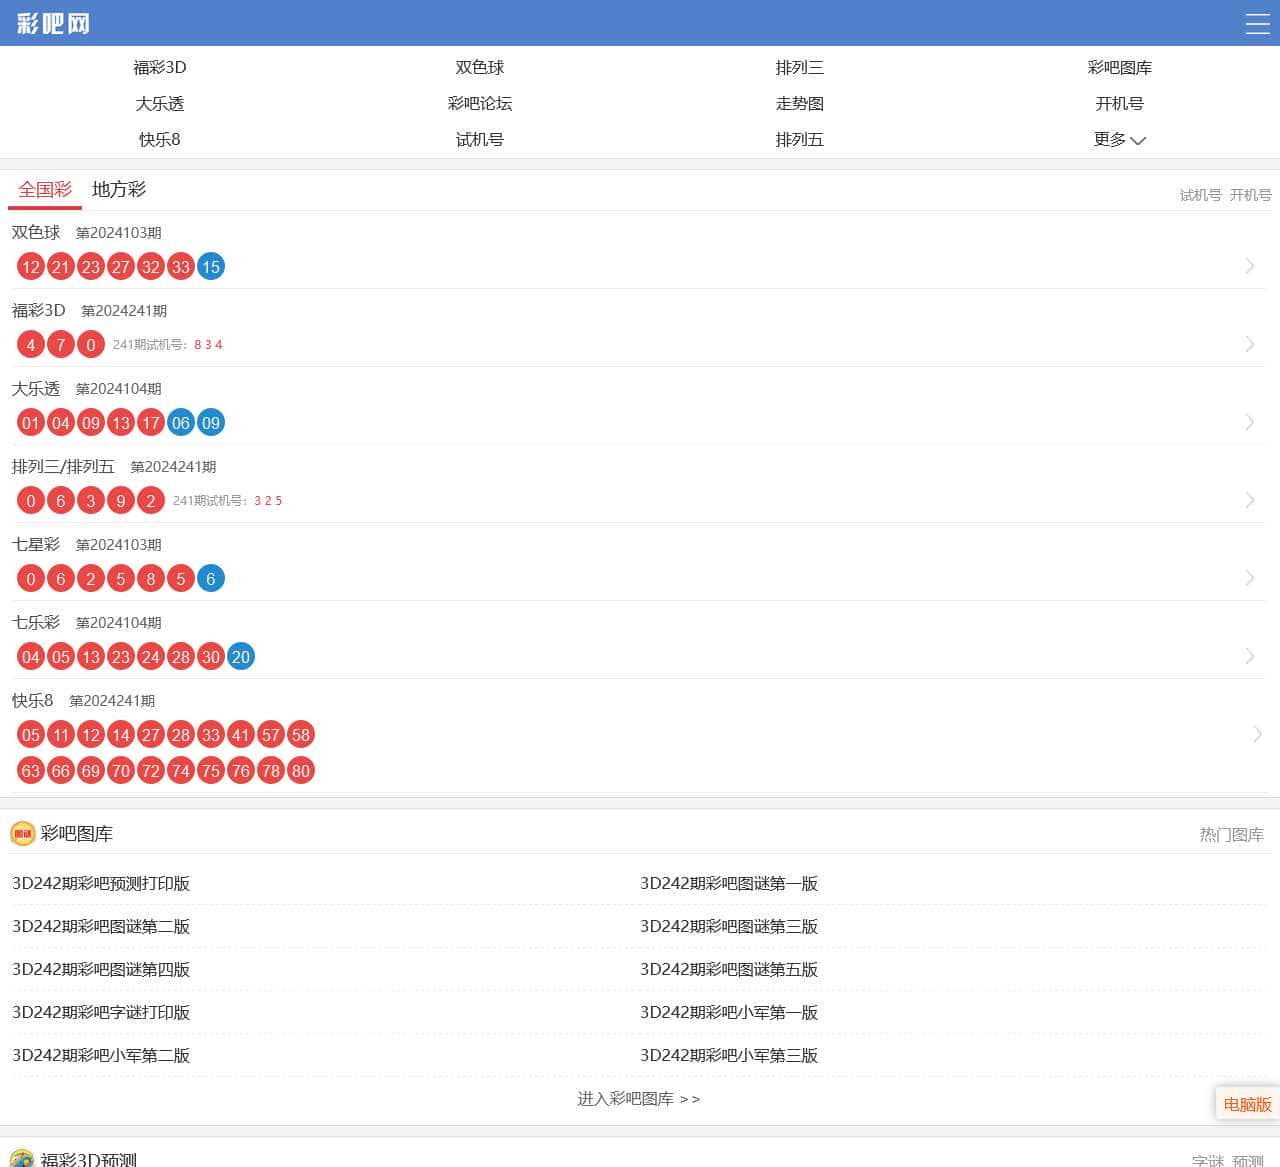The width and height of the screenshot is (1280, 1167).
Task: Open 双色球 results via right chevron
Action: tap(1250, 266)
